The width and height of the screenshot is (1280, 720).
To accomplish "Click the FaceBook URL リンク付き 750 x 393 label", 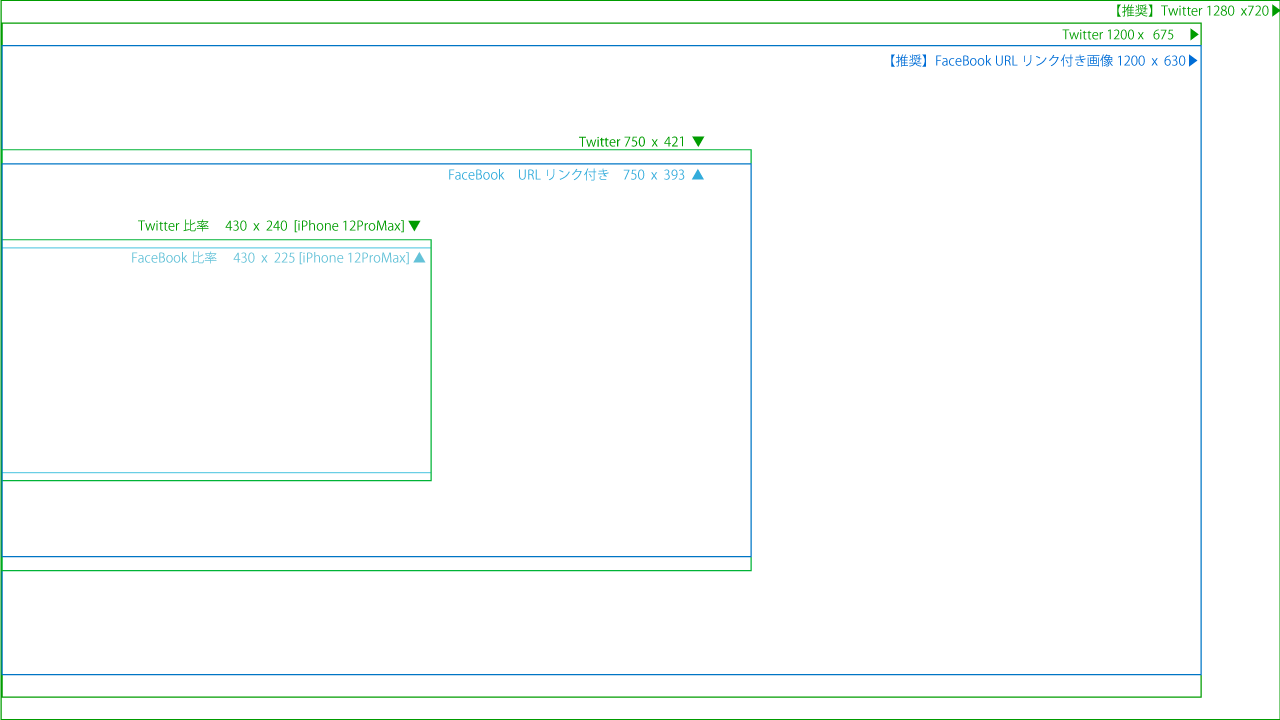I will (566, 175).
